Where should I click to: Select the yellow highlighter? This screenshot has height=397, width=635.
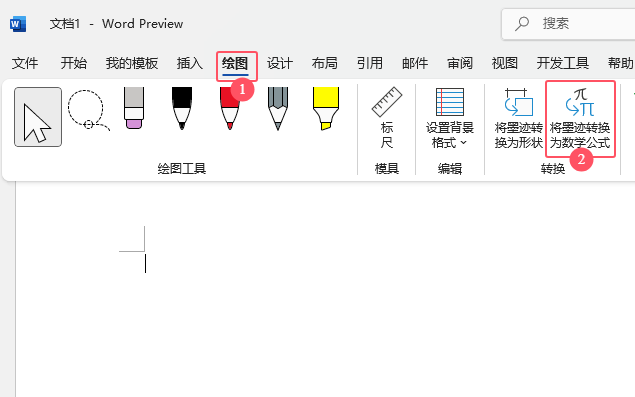click(326, 108)
